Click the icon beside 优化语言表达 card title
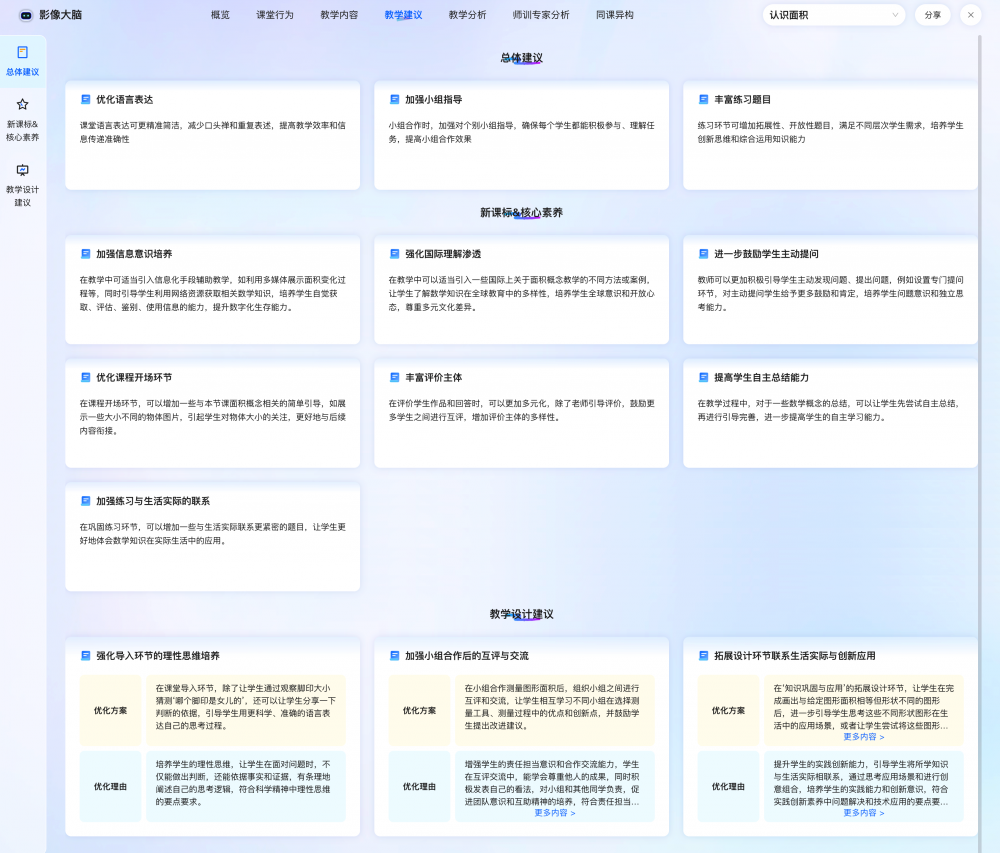This screenshot has height=853, width=1000. [x=85, y=99]
